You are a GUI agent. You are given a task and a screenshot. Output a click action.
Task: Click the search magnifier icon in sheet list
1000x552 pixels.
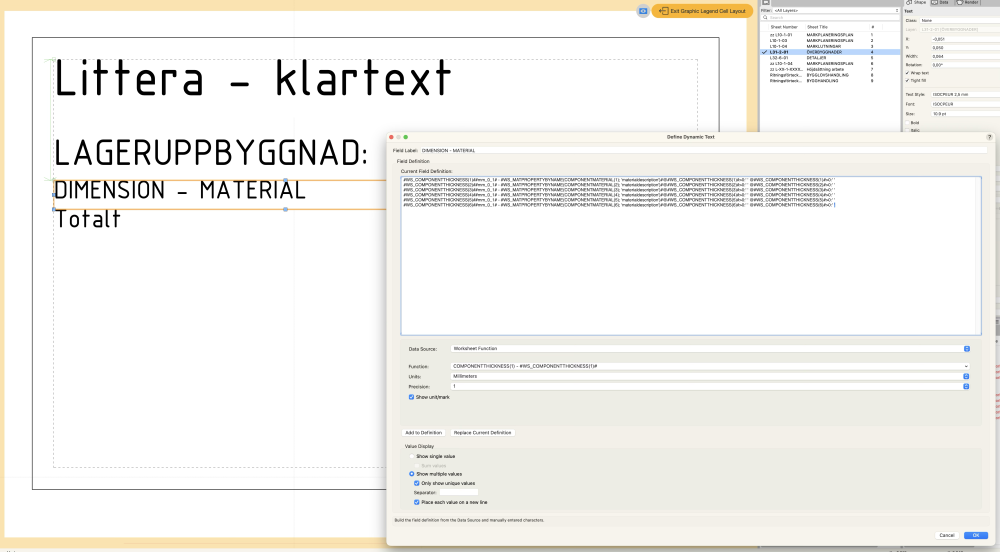tap(765, 17)
